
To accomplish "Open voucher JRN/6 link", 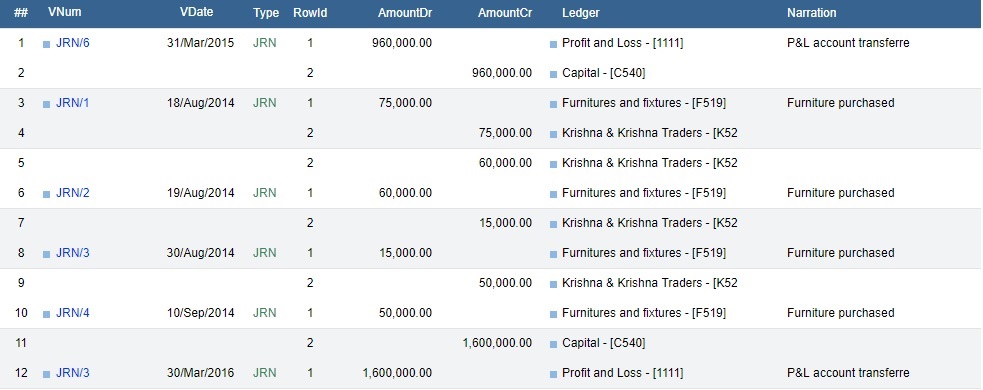I will (x=73, y=43).
